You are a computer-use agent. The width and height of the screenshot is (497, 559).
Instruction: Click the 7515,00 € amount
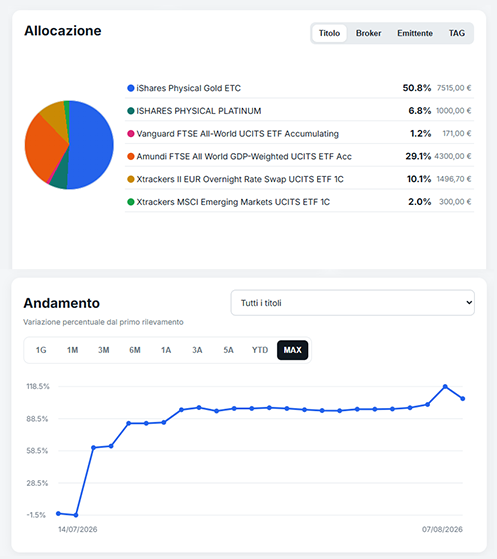coord(454,88)
